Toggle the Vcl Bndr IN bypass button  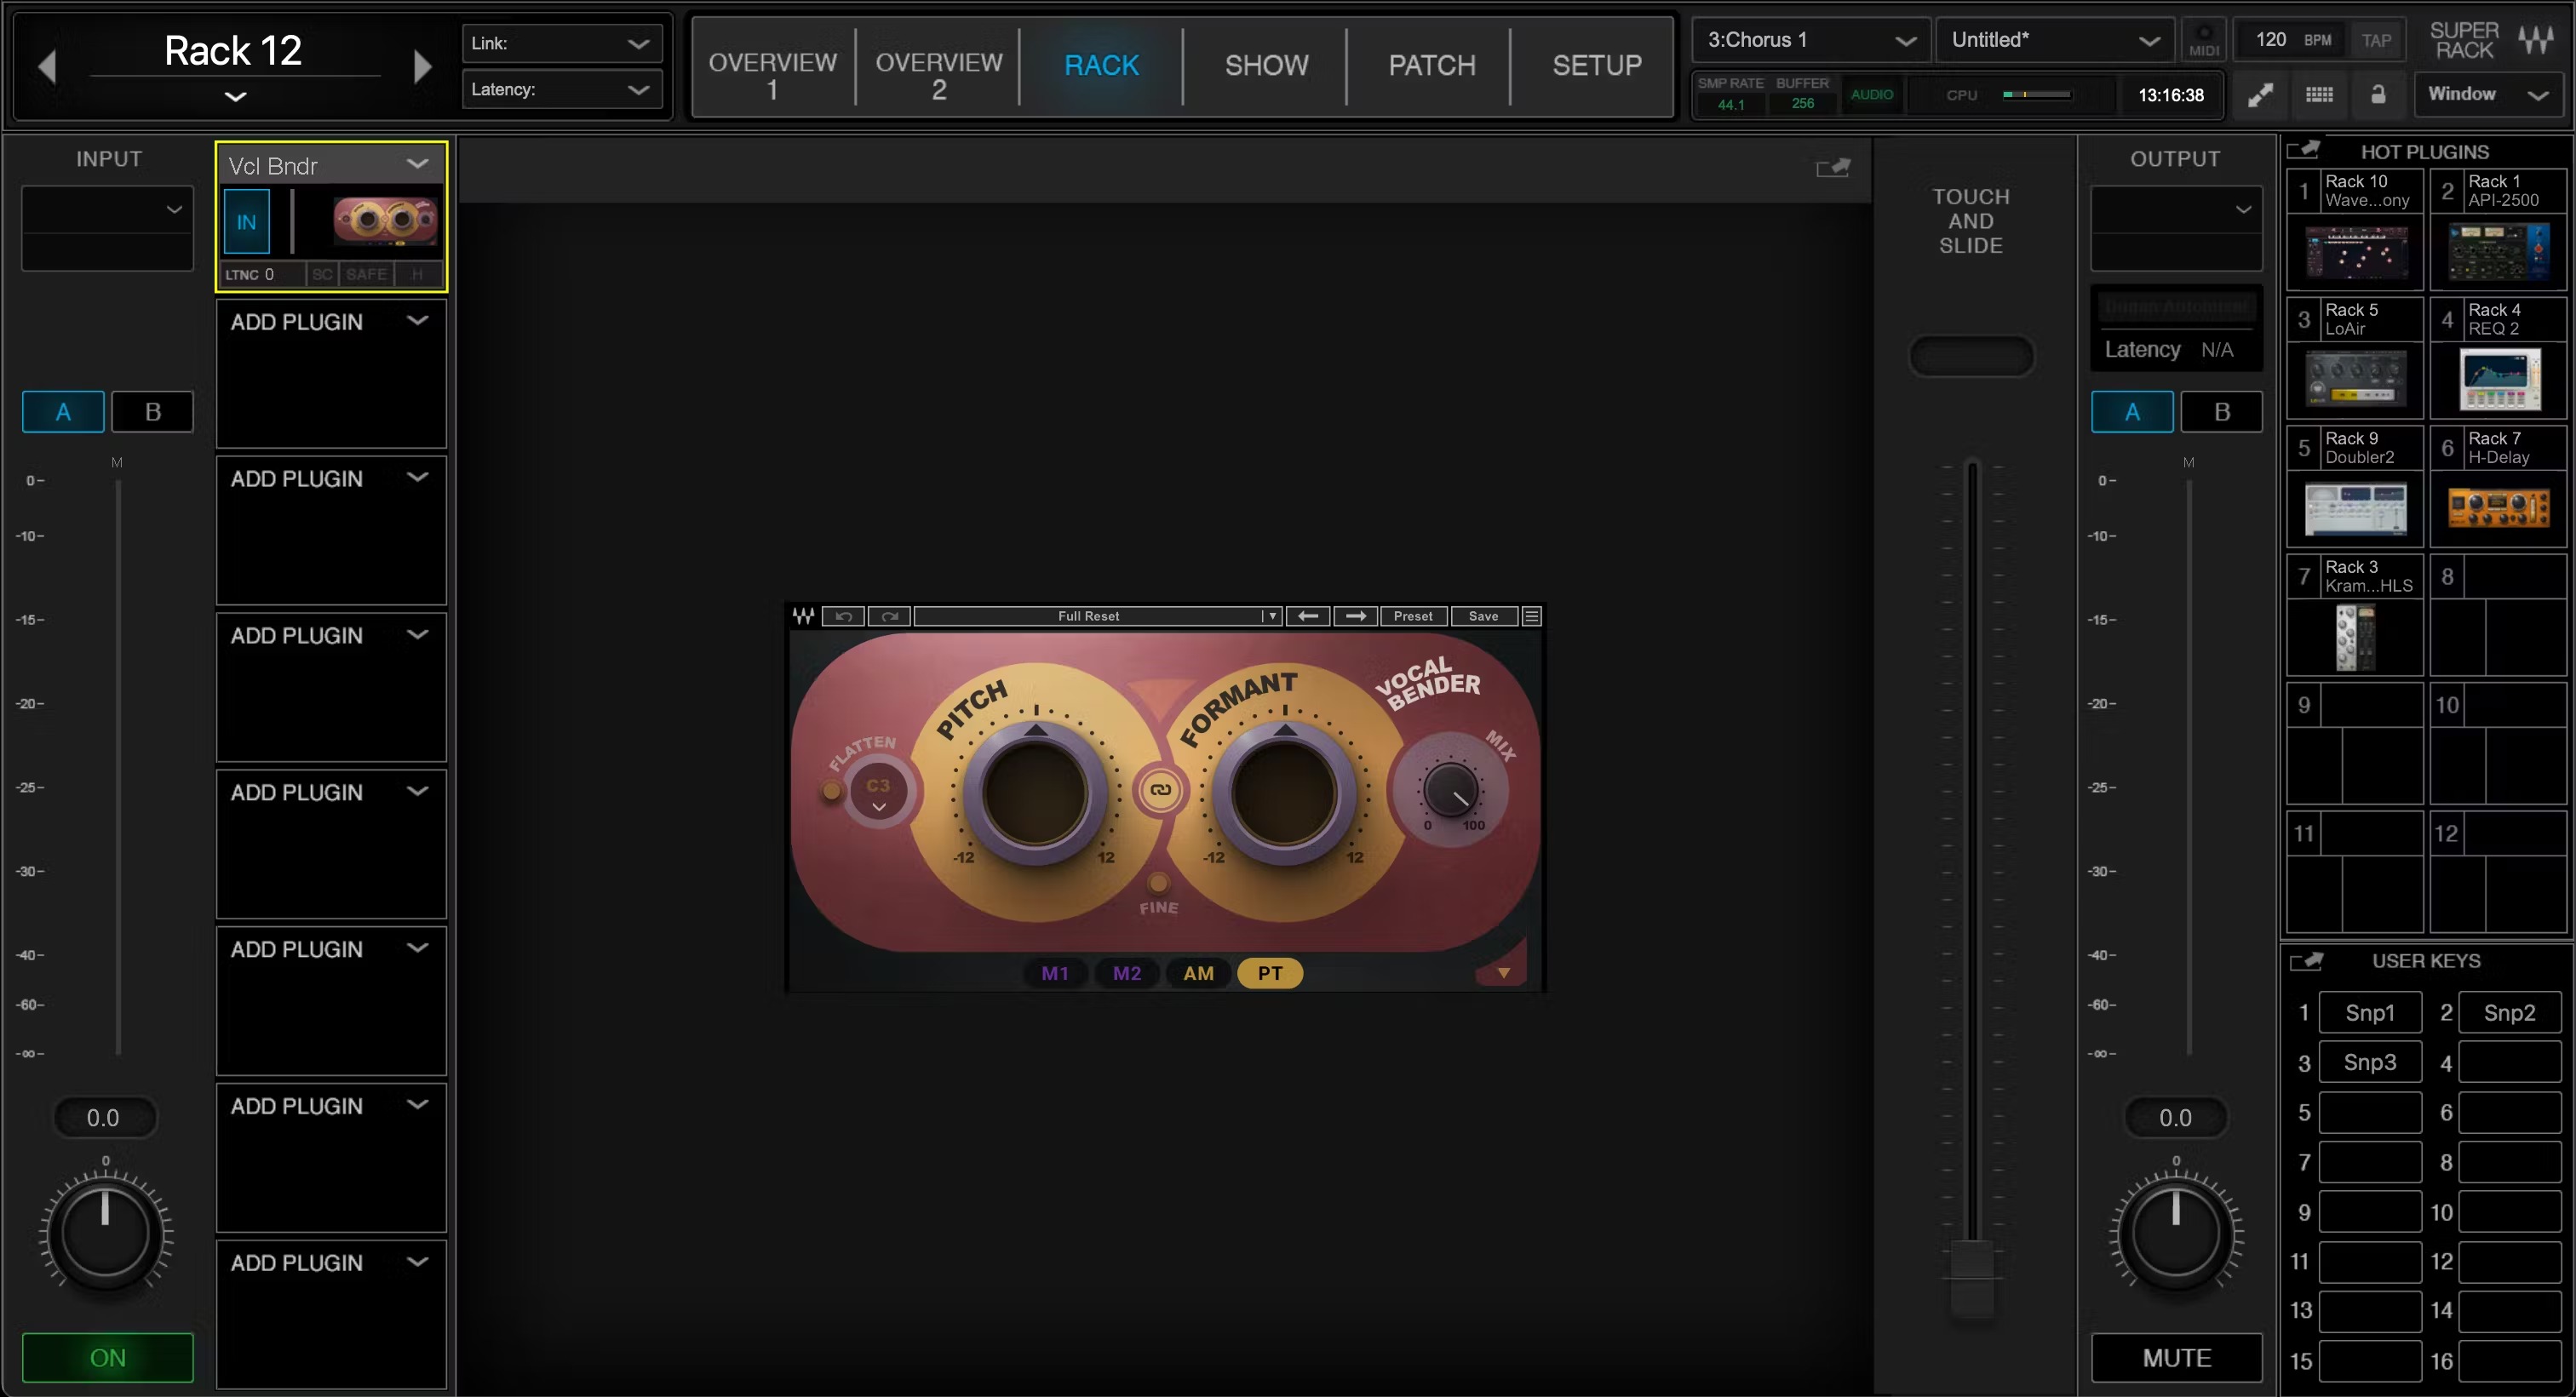point(246,222)
